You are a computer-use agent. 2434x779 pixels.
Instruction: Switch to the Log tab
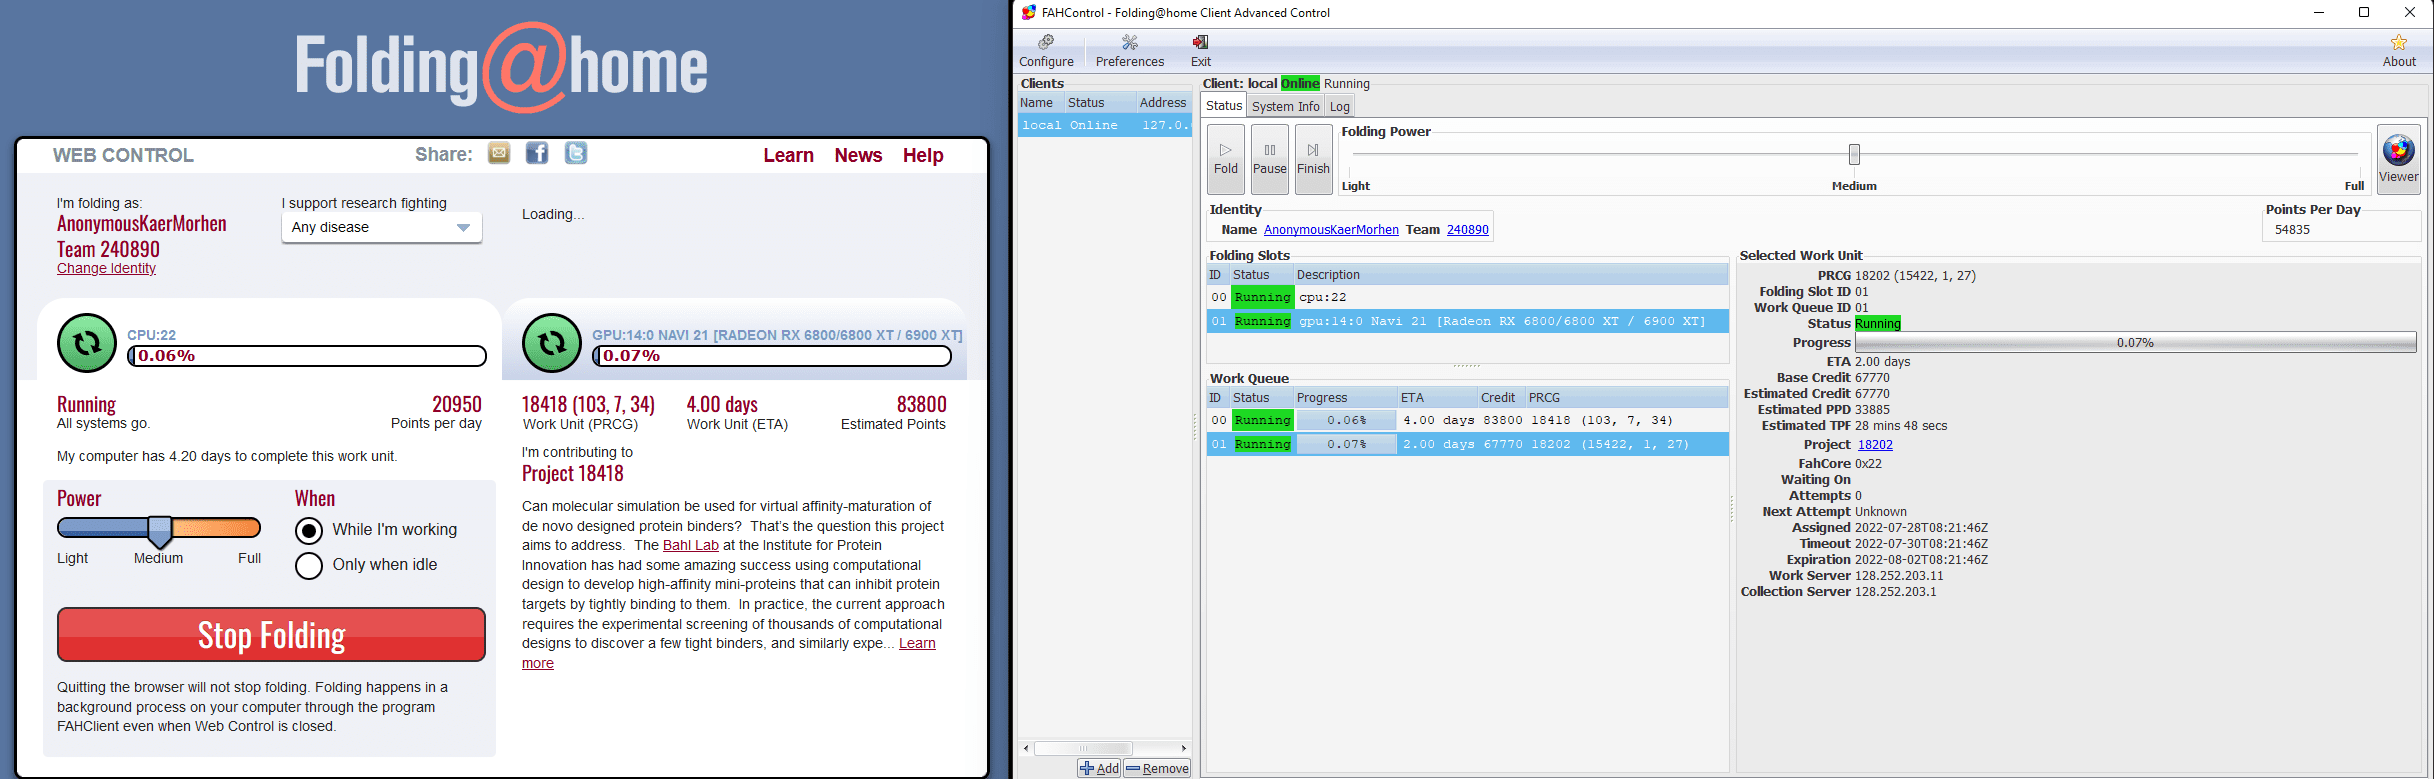coord(1340,107)
